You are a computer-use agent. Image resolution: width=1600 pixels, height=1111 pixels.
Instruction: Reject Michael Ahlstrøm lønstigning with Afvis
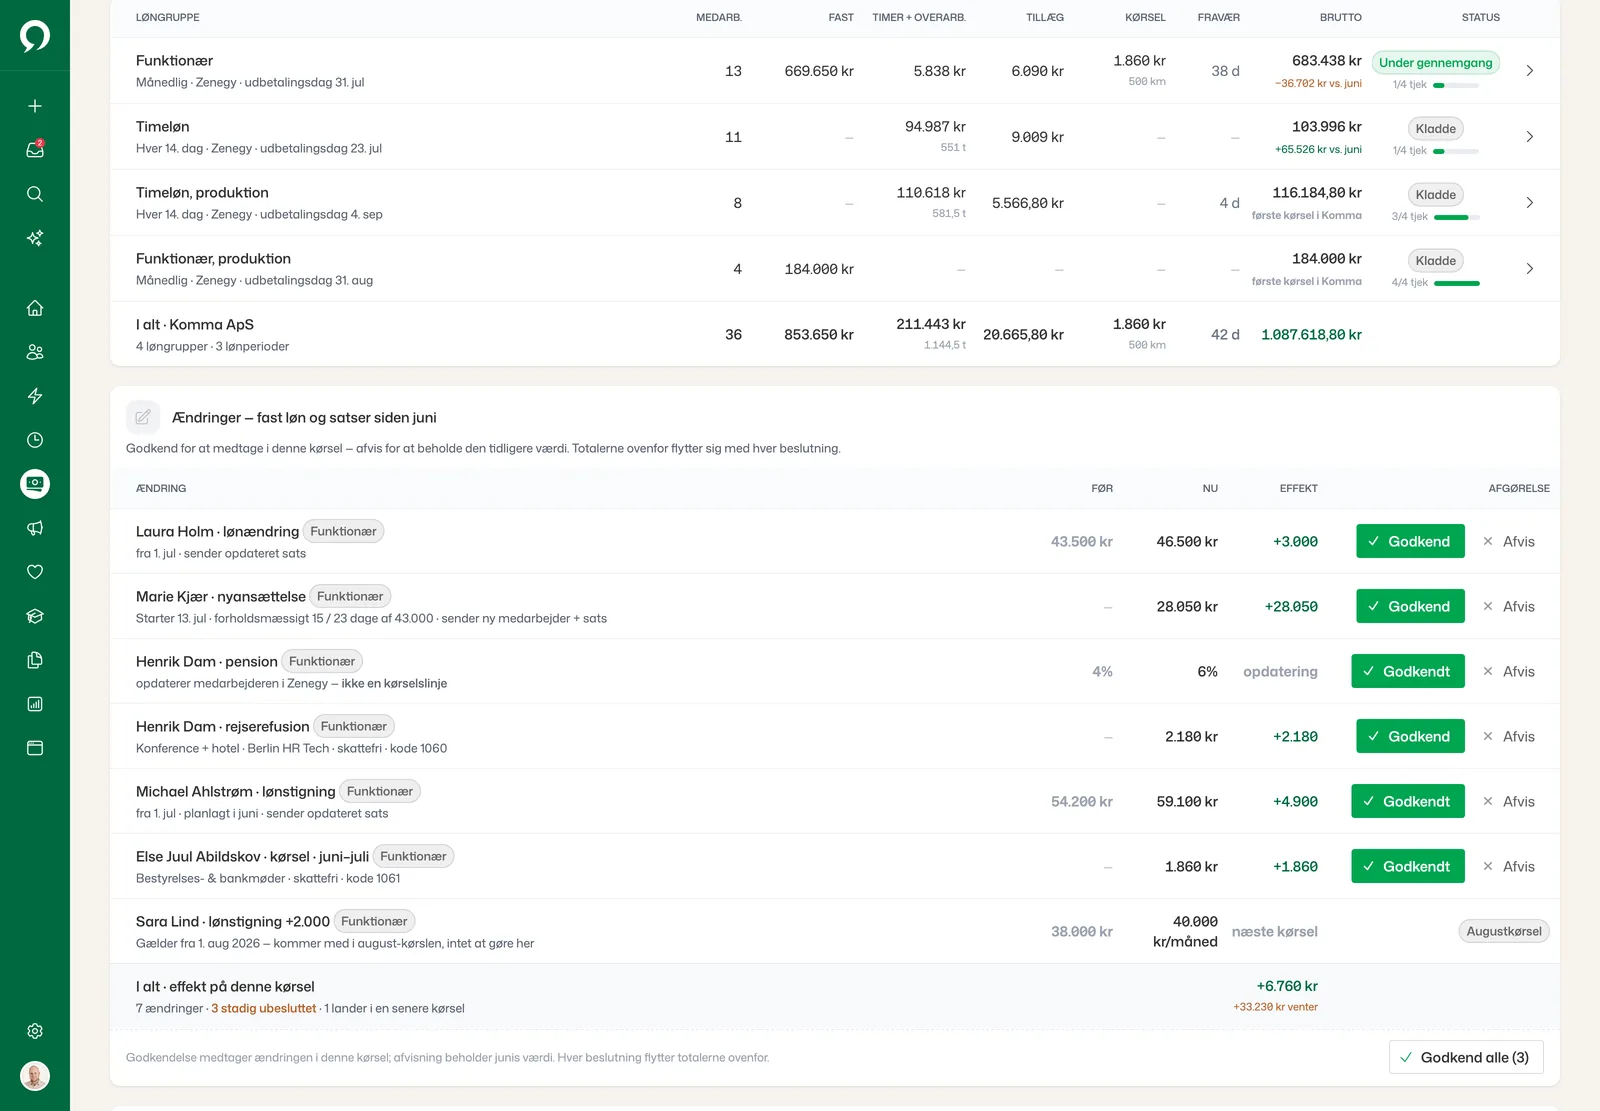coord(1509,801)
